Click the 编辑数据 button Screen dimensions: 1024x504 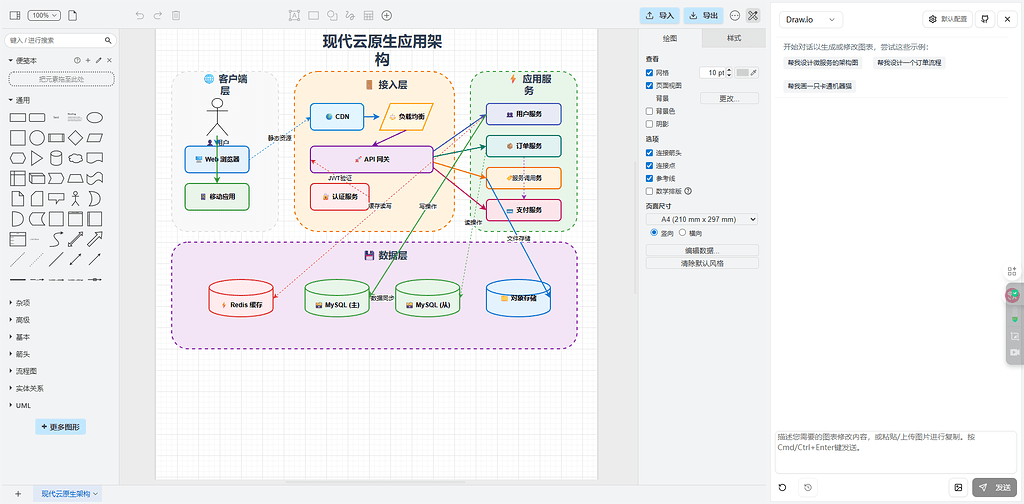click(x=702, y=251)
